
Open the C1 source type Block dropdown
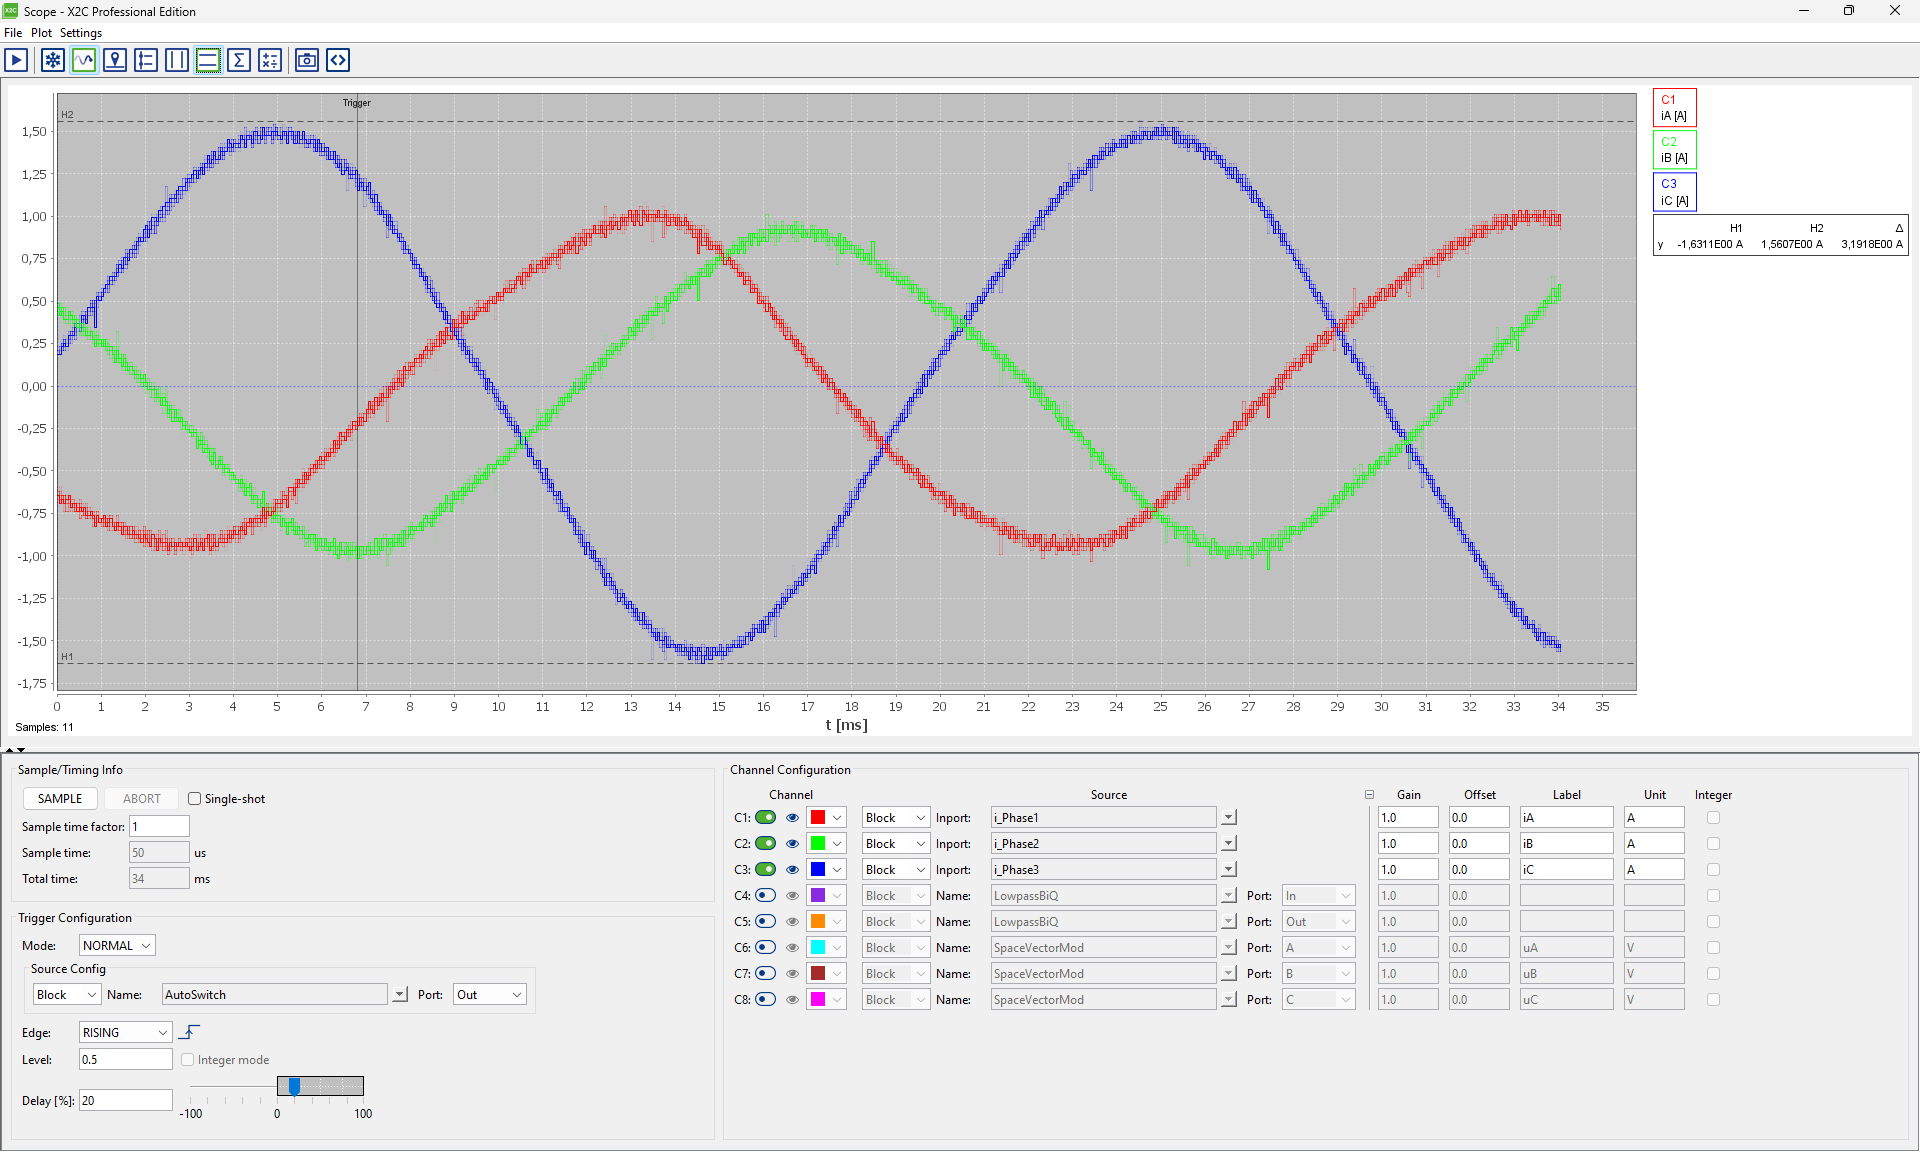point(896,818)
